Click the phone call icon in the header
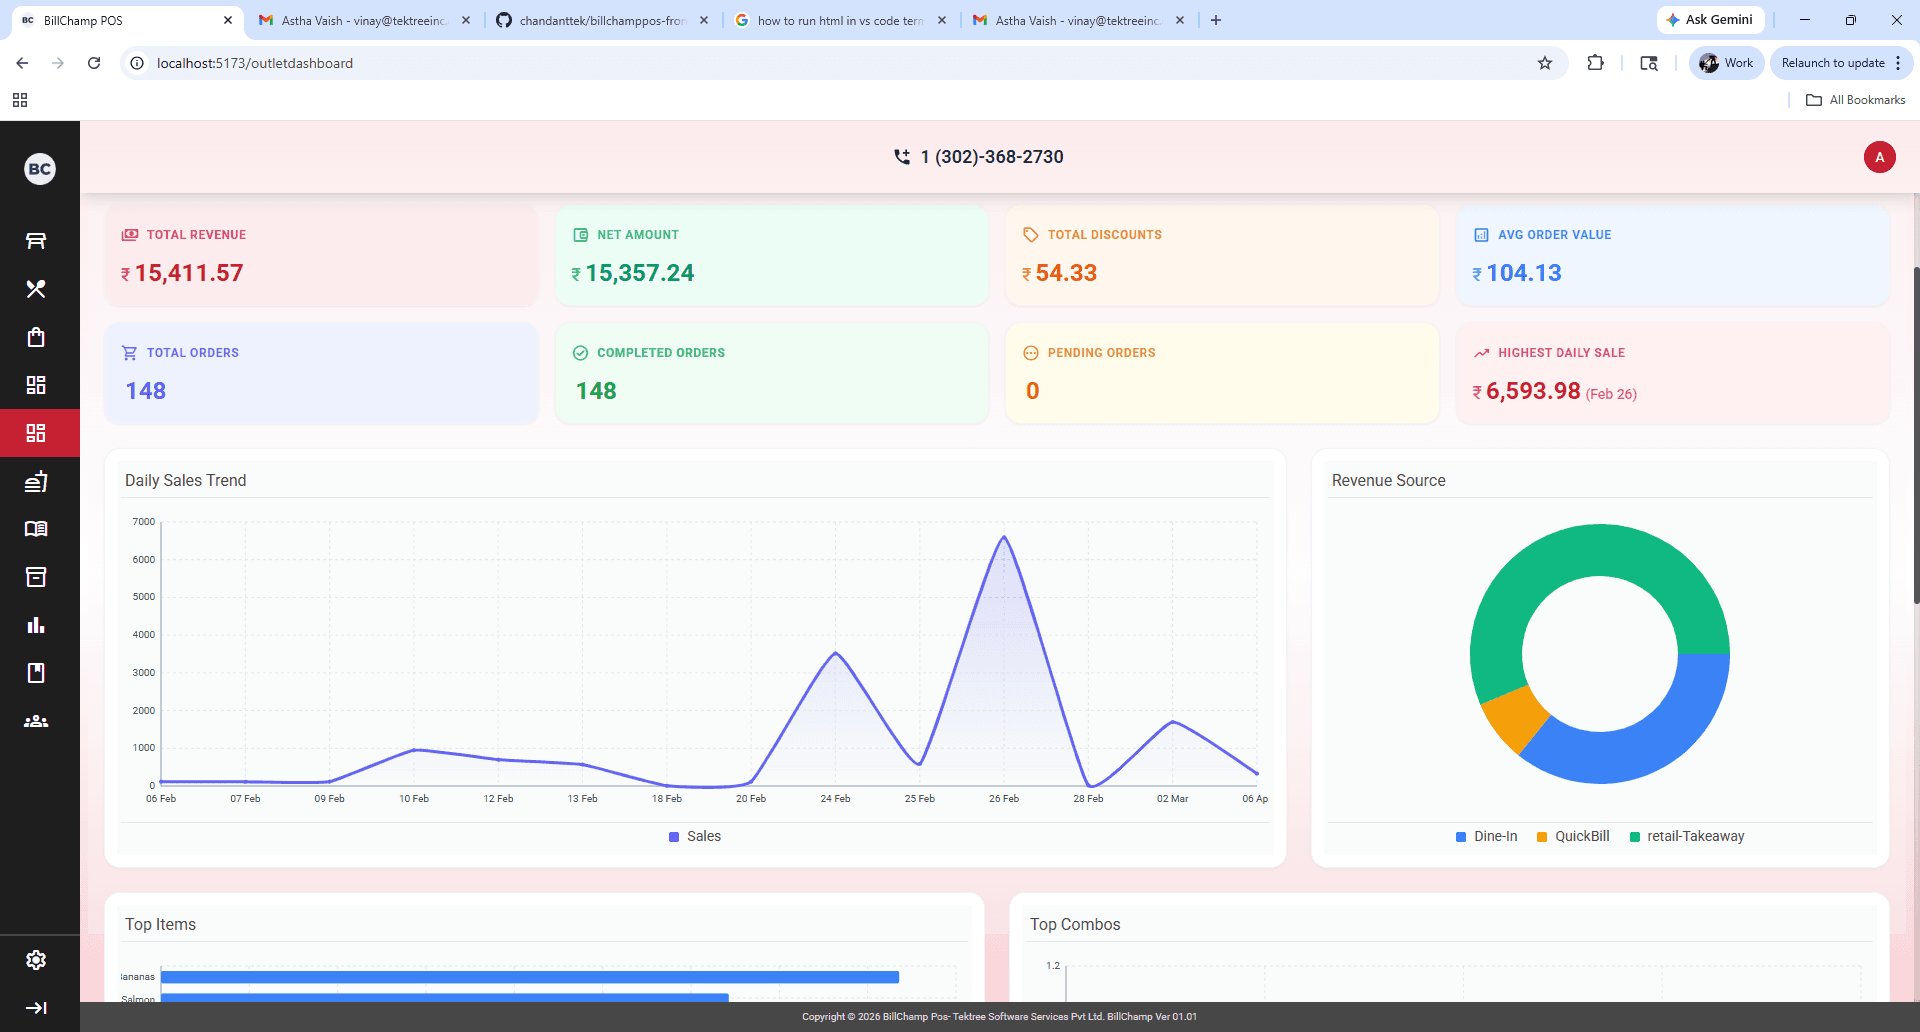 (x=902, y=157)
